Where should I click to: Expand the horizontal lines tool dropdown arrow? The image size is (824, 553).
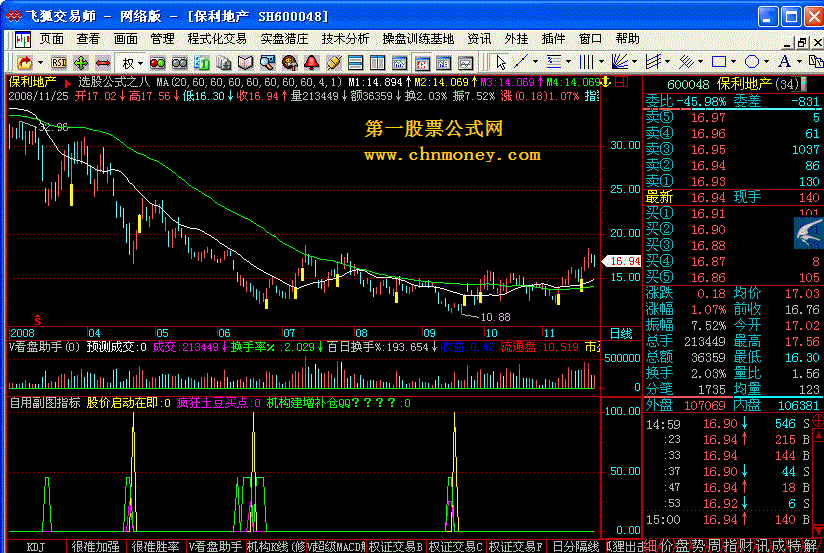pyautogui.click(x=569, y=62)
